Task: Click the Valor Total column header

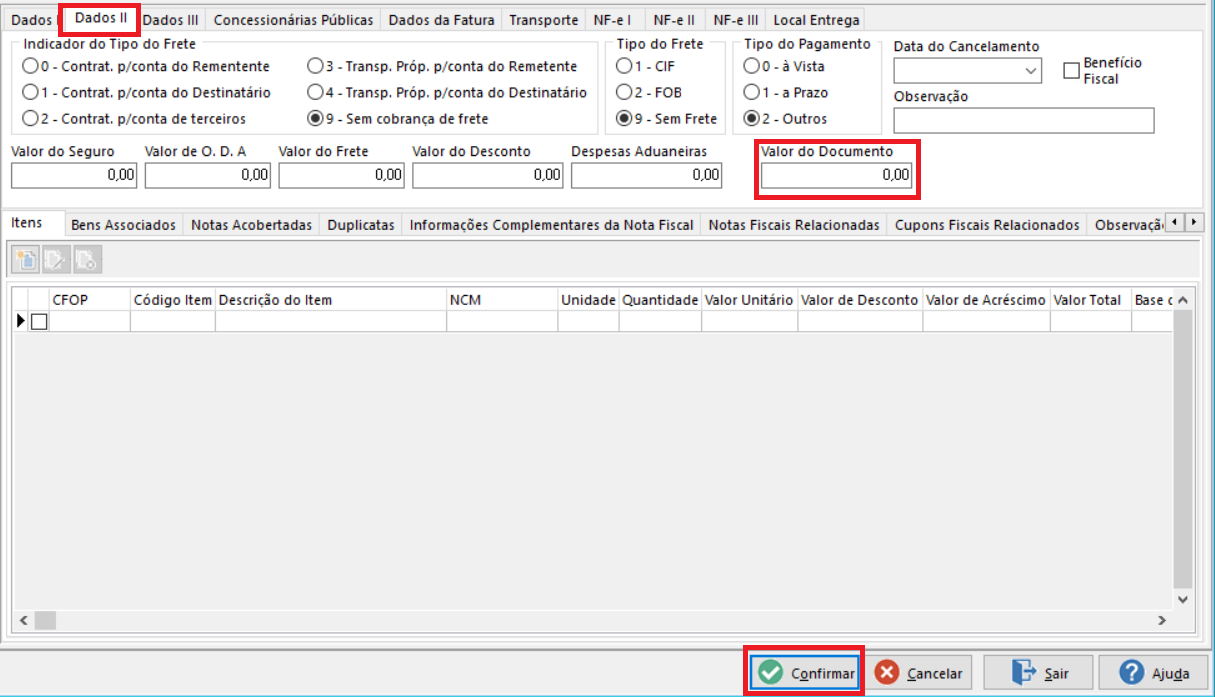Action: (x=1090, y=300)
